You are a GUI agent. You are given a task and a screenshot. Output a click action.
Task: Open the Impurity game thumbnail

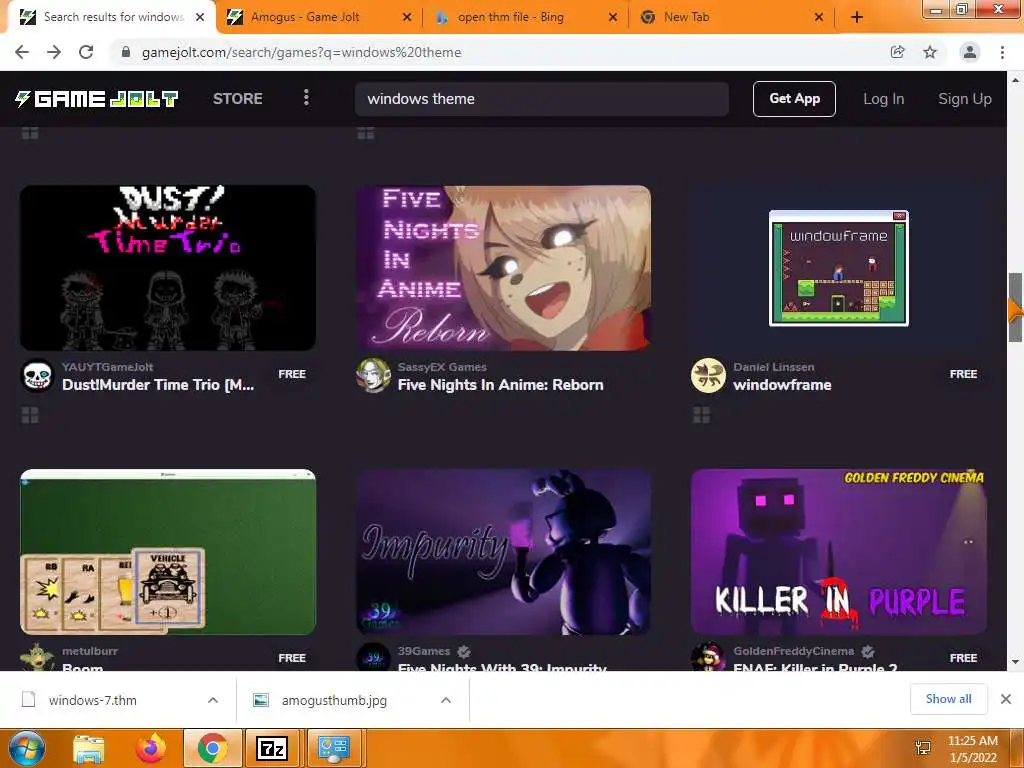point(504,552)
